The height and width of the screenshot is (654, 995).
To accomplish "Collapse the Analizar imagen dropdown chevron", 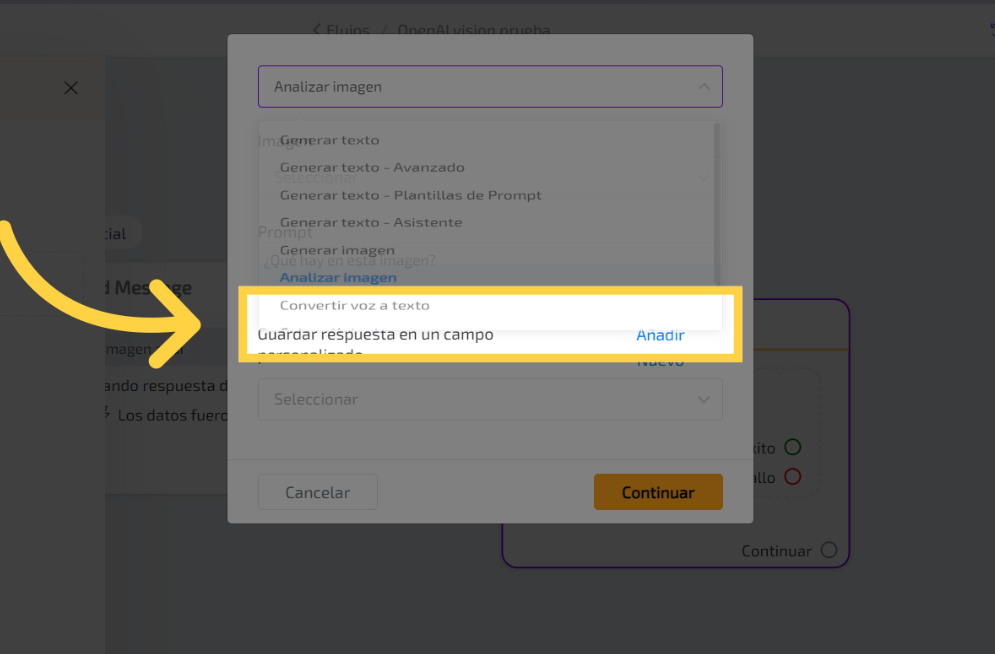I will coord(704,87).
